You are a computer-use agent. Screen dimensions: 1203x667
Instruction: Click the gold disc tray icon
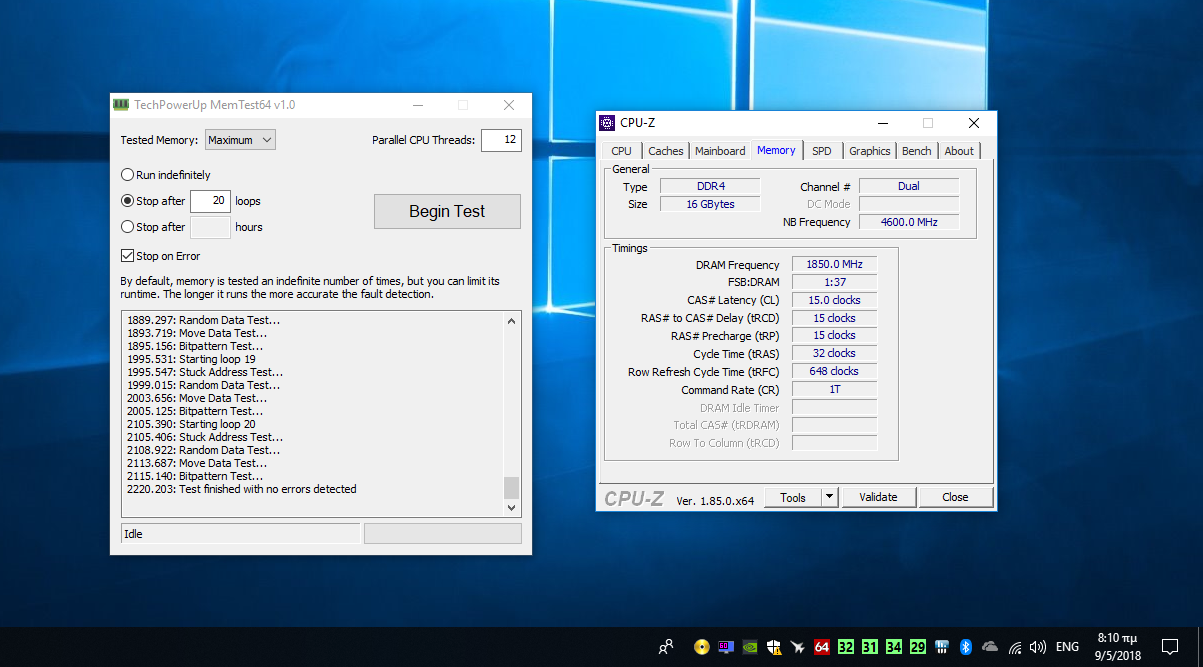click(702, 646)
